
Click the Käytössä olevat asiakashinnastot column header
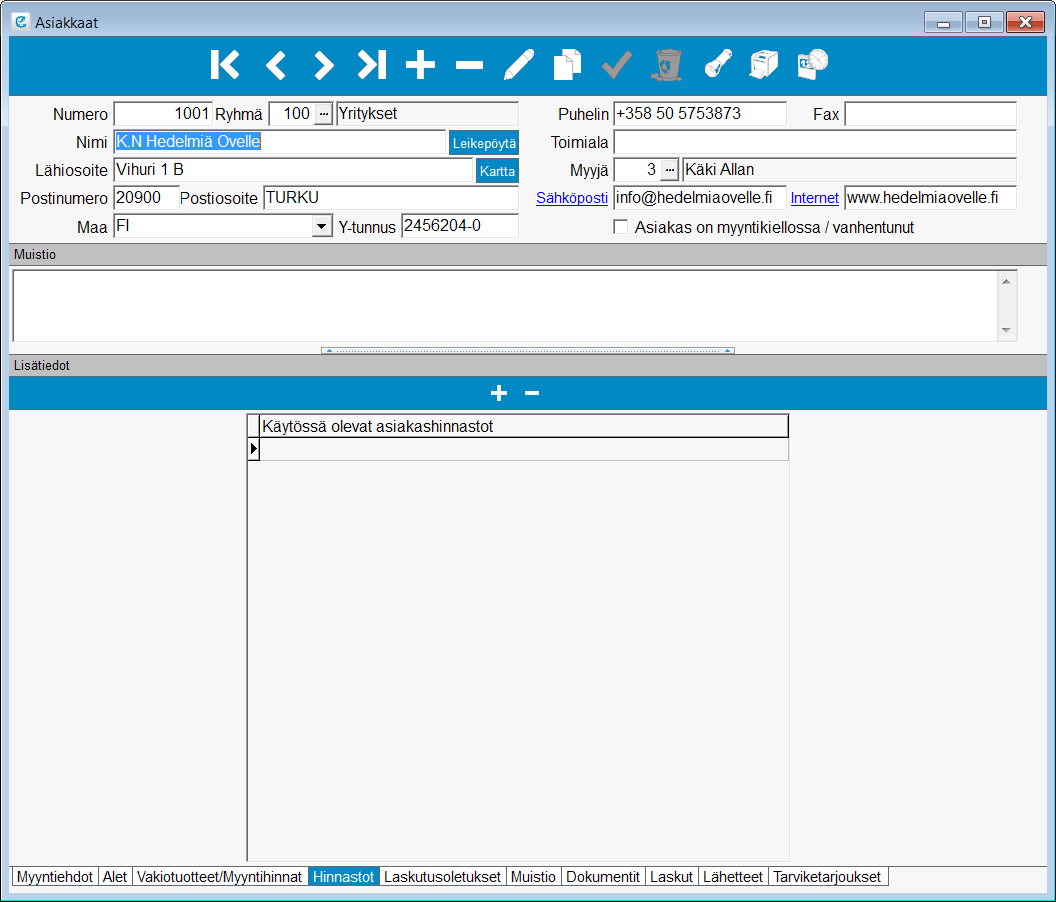523,426
